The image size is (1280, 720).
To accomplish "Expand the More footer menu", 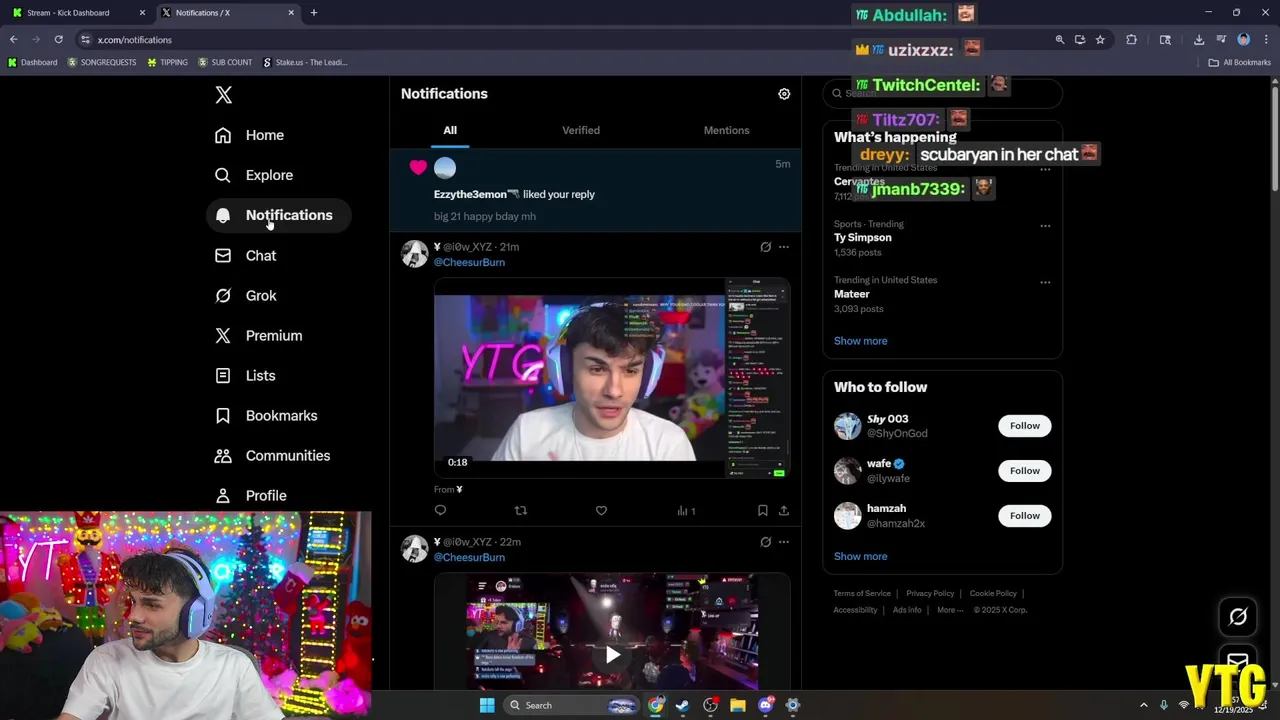I will [x=950, y=610].
